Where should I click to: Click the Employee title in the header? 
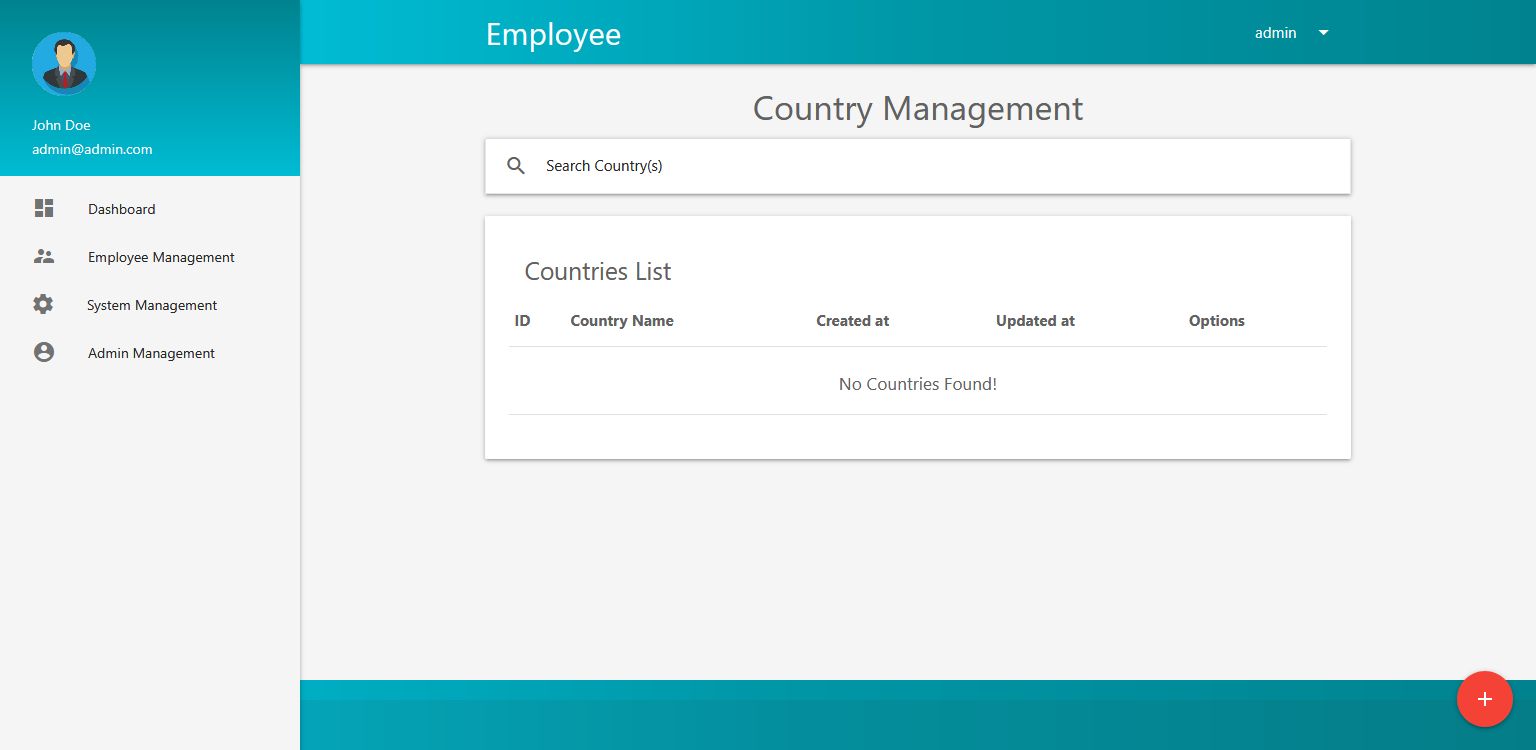click(553, 35)
